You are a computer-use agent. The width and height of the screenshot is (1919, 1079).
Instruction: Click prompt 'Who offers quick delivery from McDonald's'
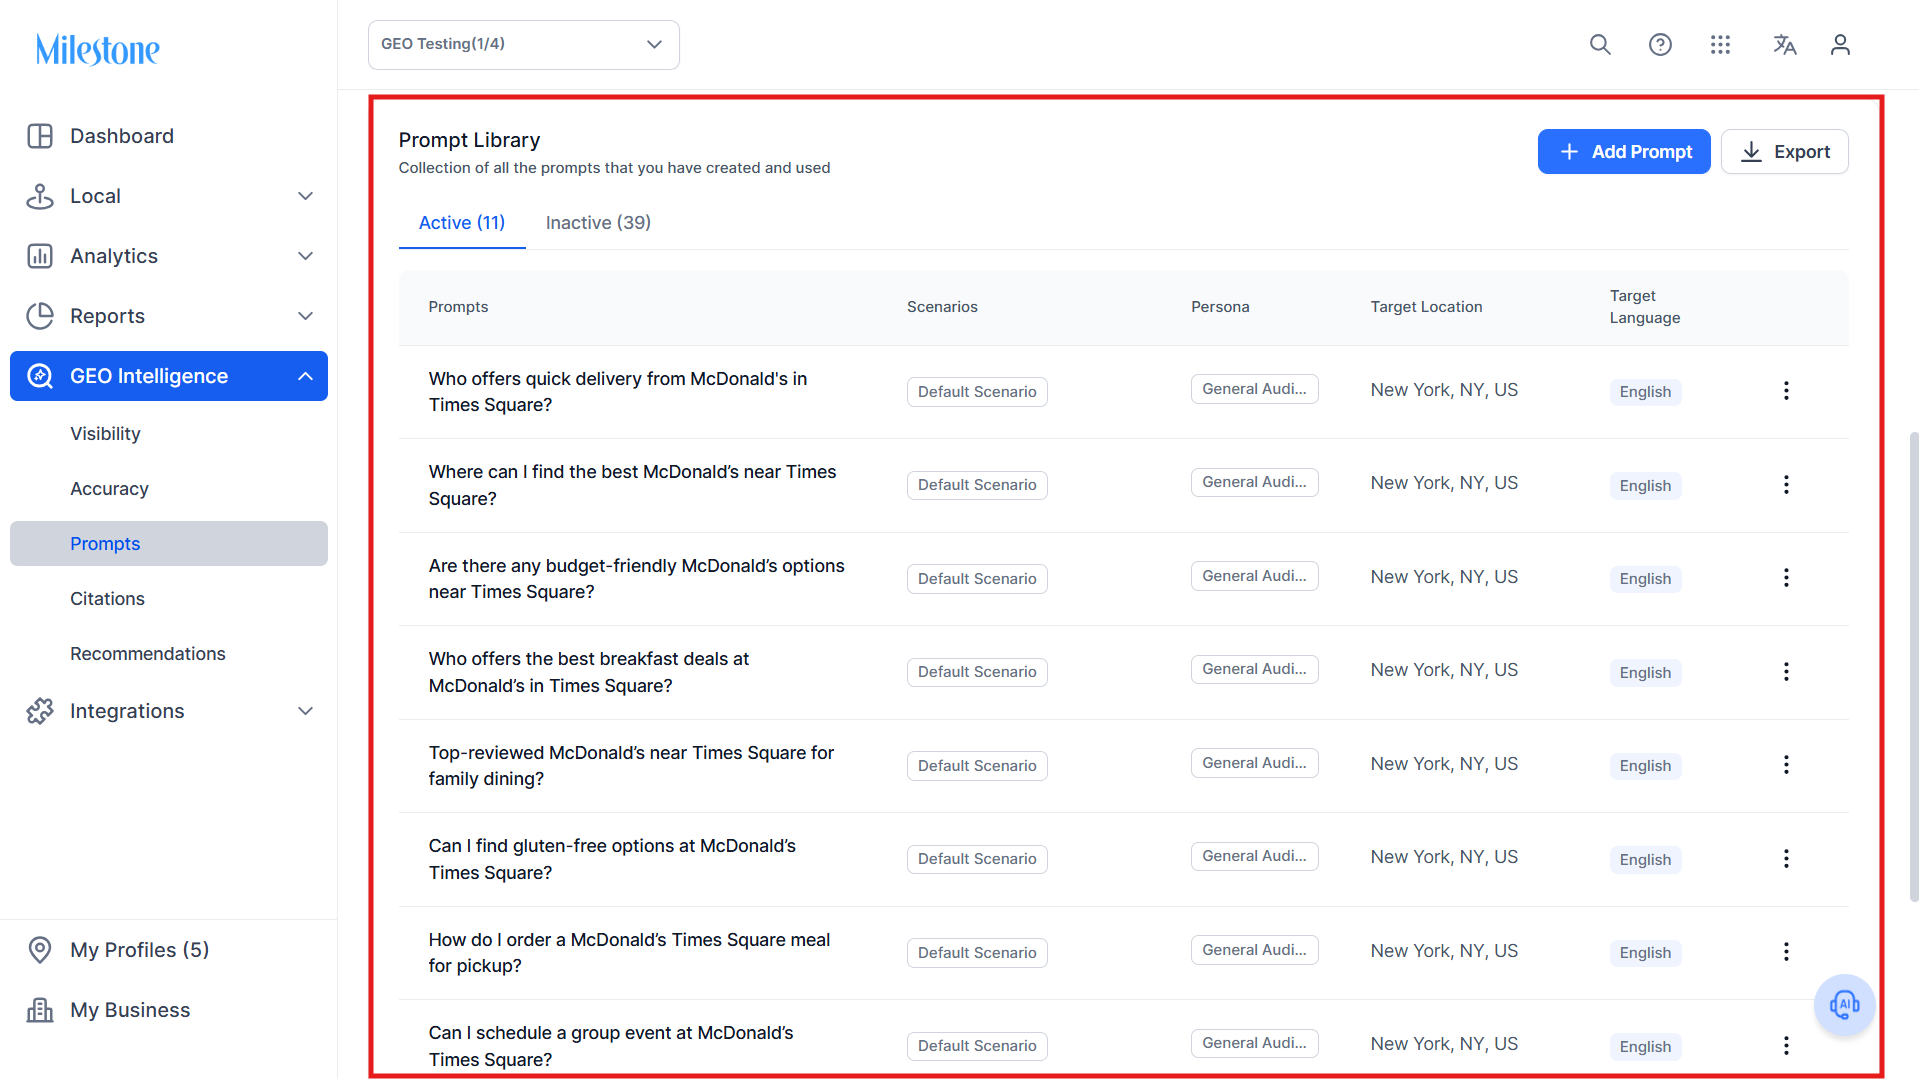(618, 392)
